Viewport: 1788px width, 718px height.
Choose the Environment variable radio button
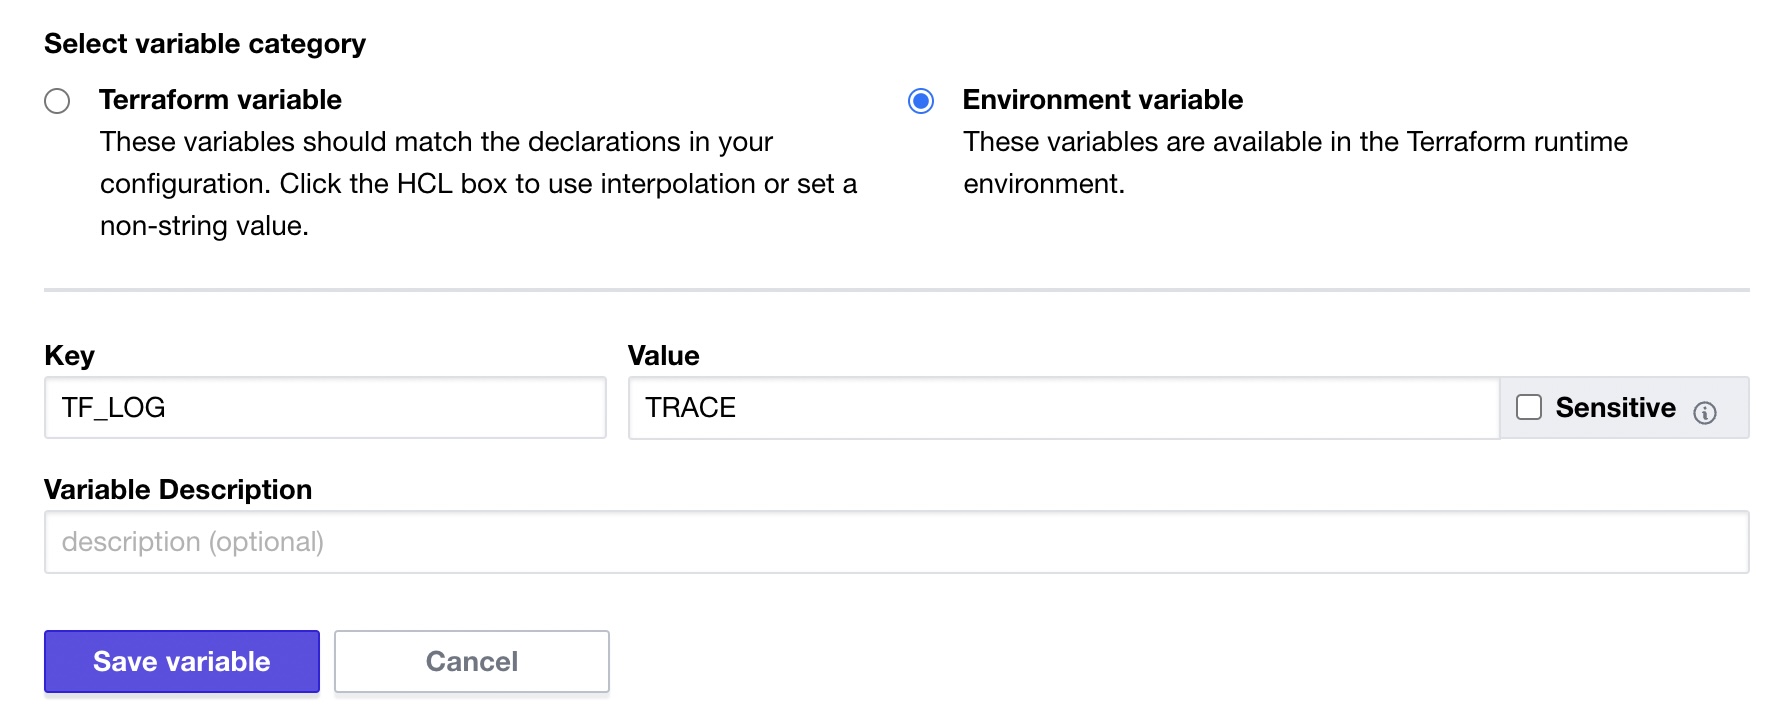[921, 101]
